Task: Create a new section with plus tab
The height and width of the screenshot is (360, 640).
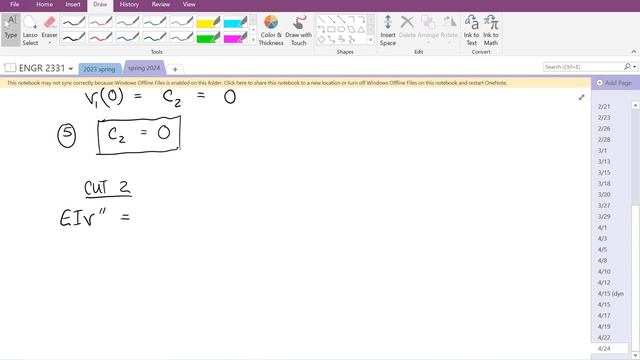Action: pos(175,69)
